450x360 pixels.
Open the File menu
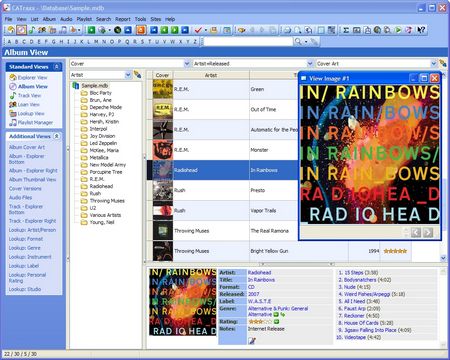click(x=8, y=19)
